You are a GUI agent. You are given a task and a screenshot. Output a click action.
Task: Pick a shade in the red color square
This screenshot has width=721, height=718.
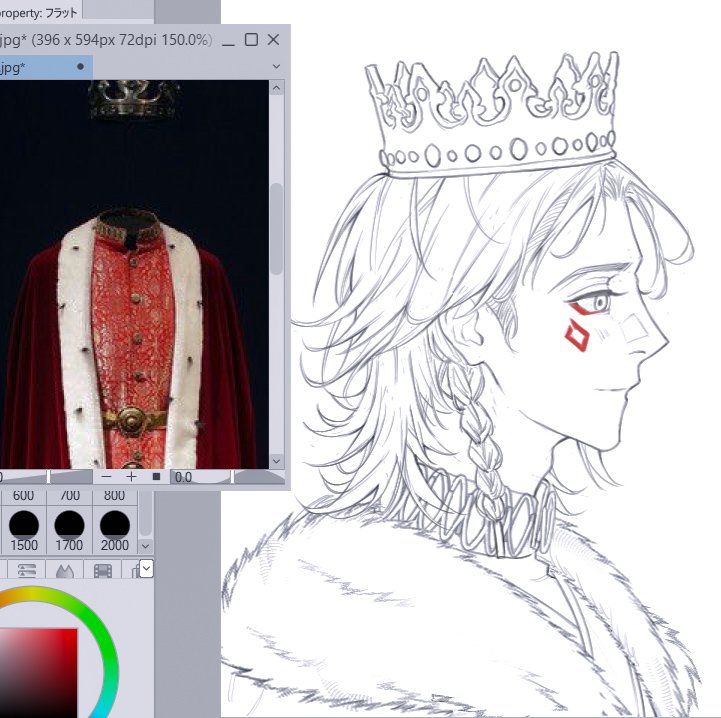click(38, 672)
